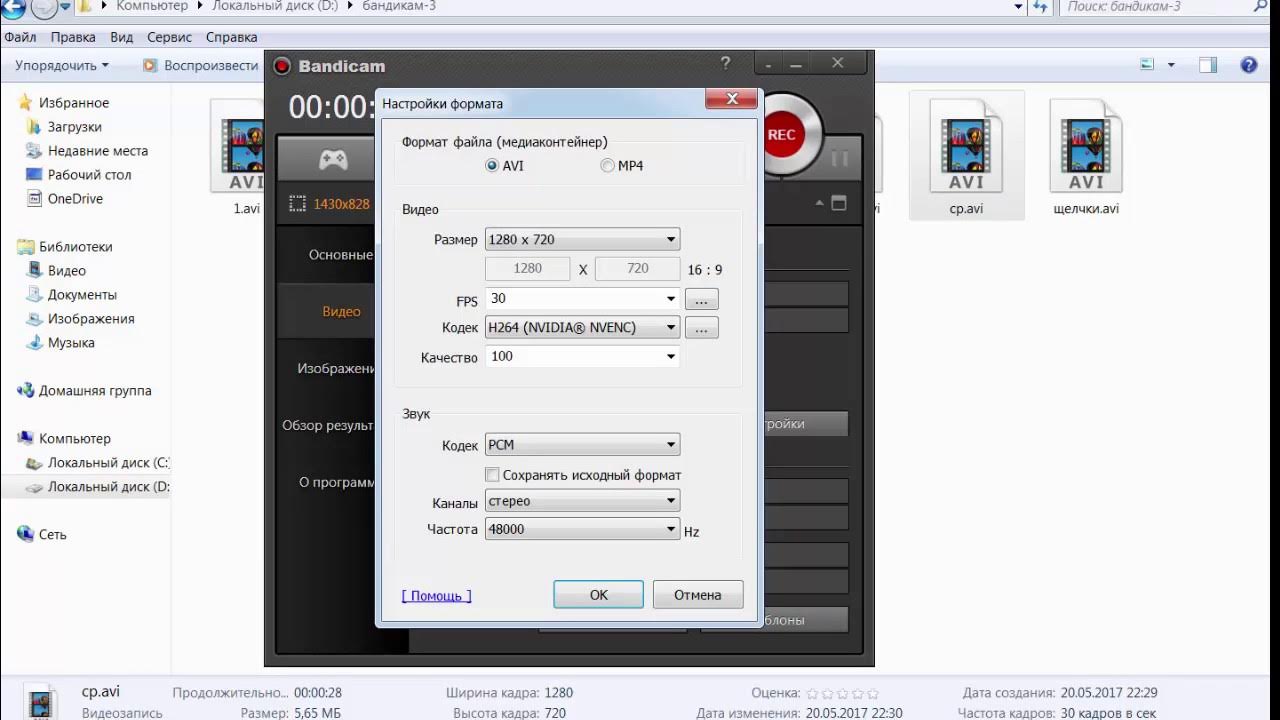Open the Файл menu in Explorer
Viewport: 1280px width, 720px height.
pyautogui.click(x=20, y=37)
